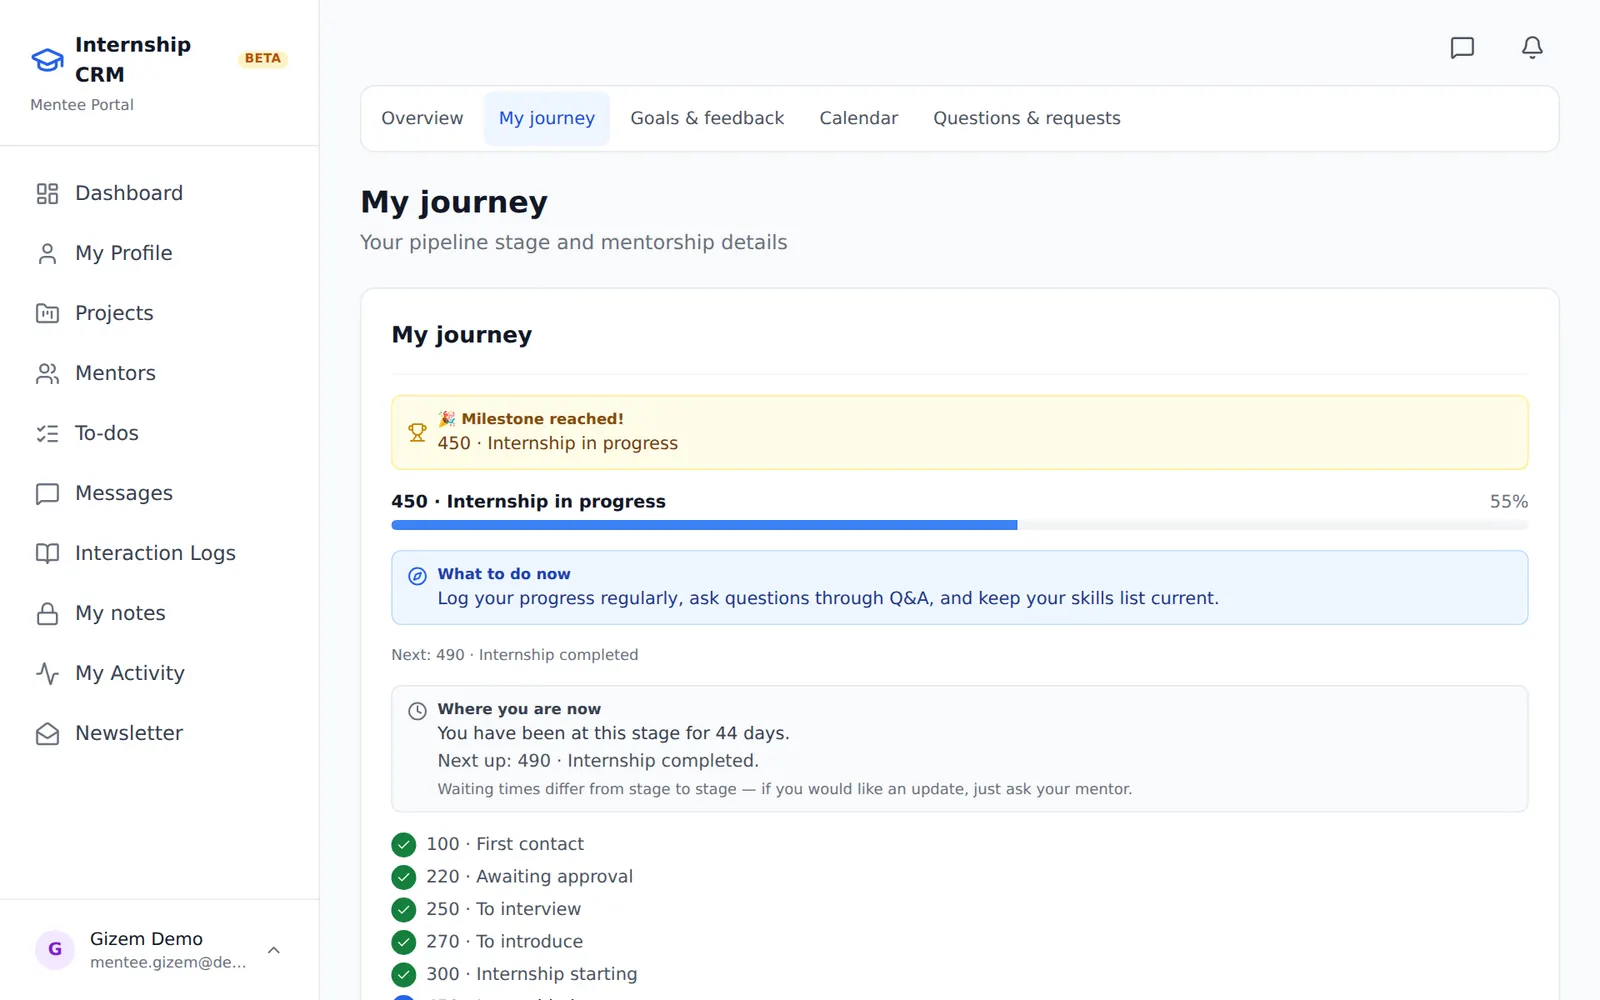Click the 55% progress value
This screenshot has height=1000, width=1600.
click(x=1508, y=501)
